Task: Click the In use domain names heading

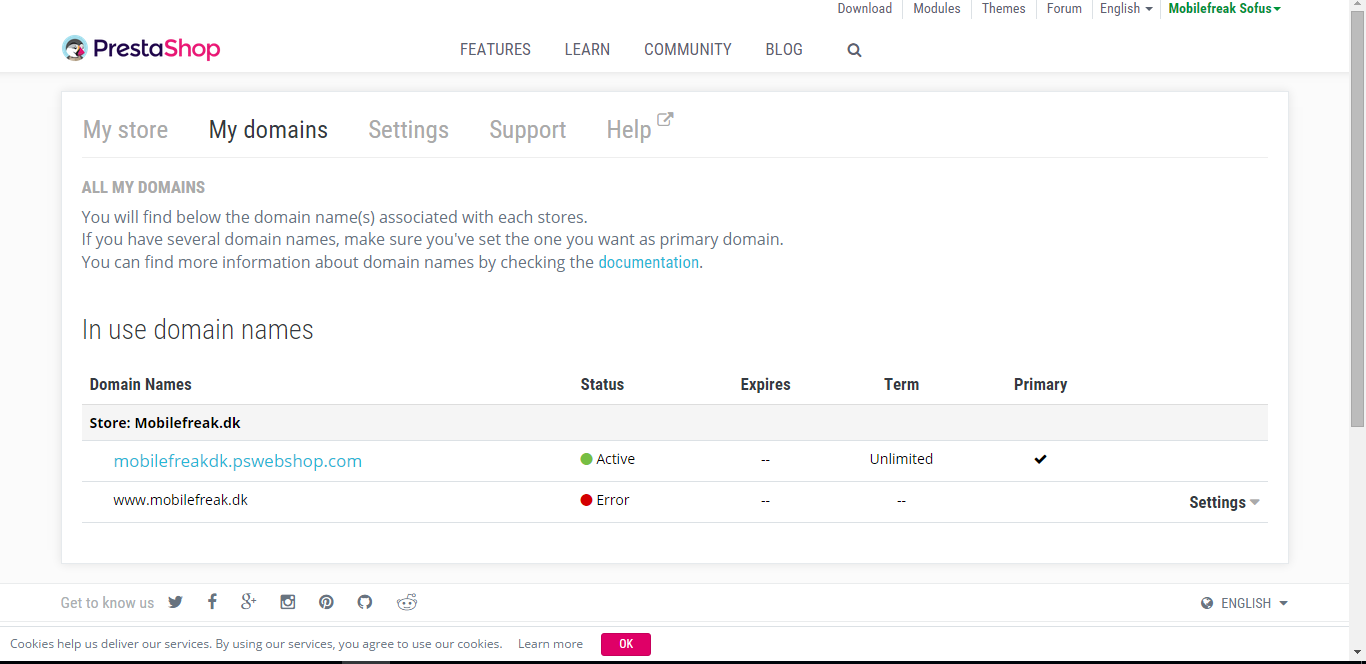Action: [x=198, y=330]
